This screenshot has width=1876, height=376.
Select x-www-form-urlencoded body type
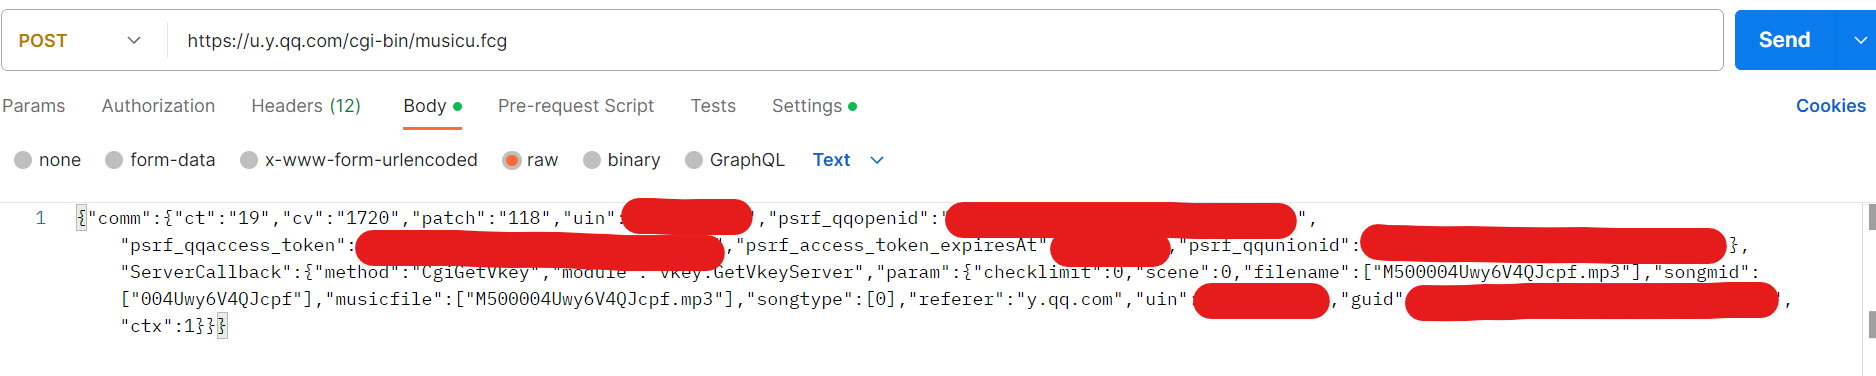359,160
